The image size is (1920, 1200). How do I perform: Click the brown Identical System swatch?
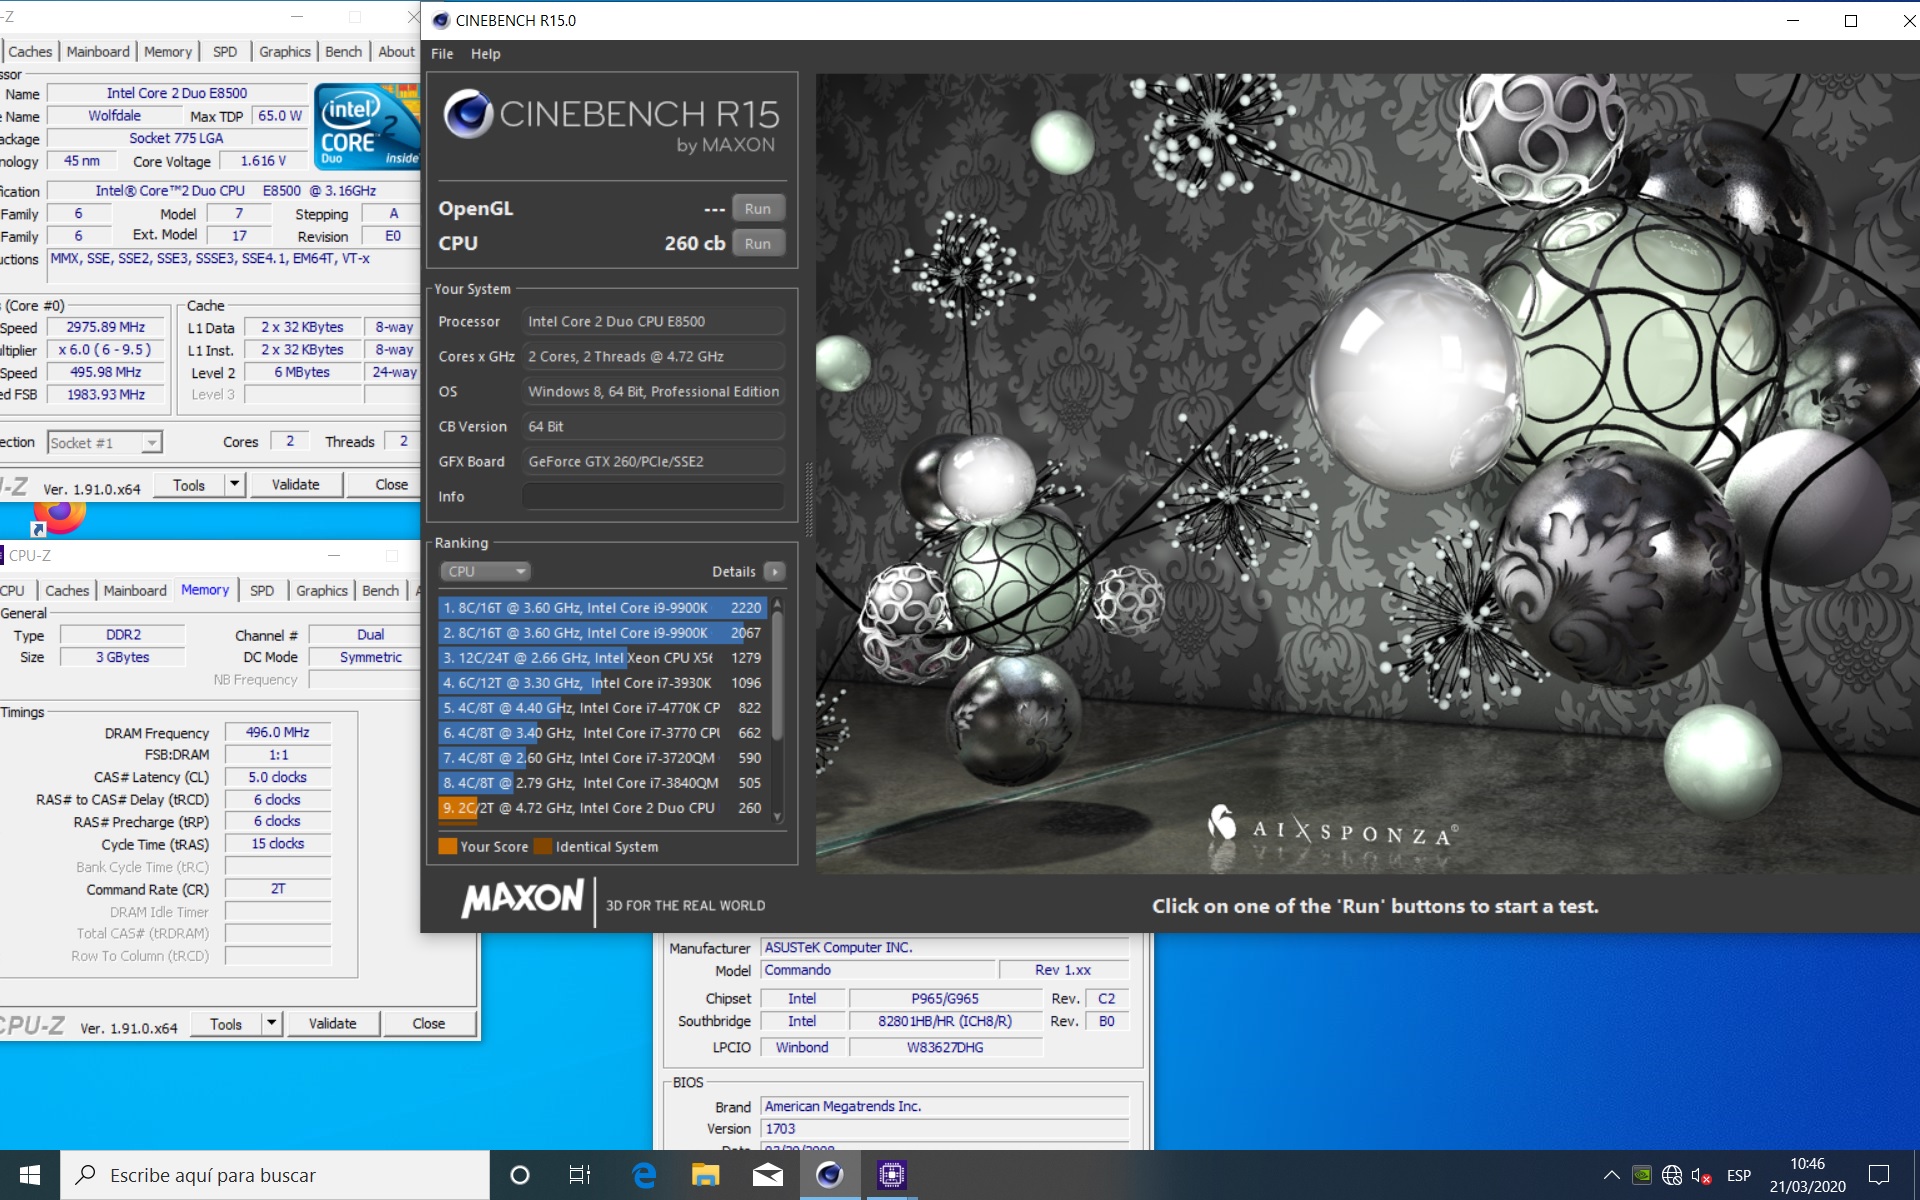[x=543, y=847]
